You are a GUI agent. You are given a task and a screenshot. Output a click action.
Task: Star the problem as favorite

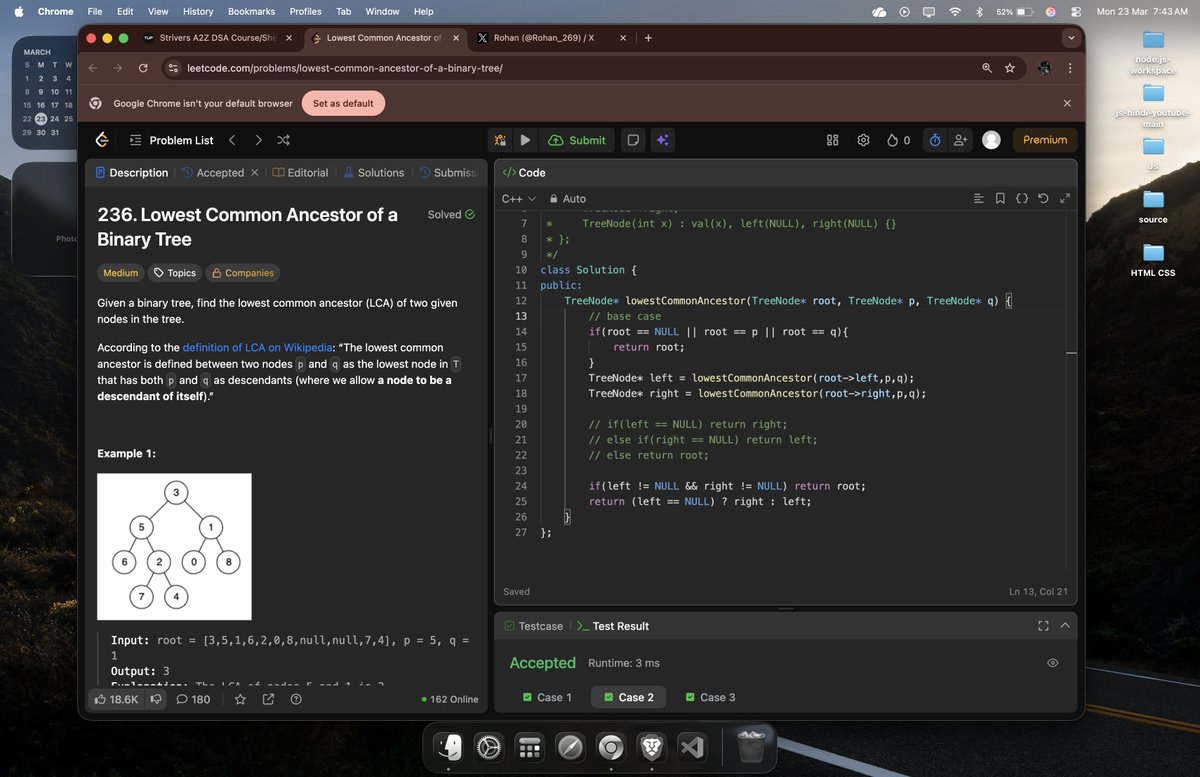pyautogui.click(x=240, y=699)
